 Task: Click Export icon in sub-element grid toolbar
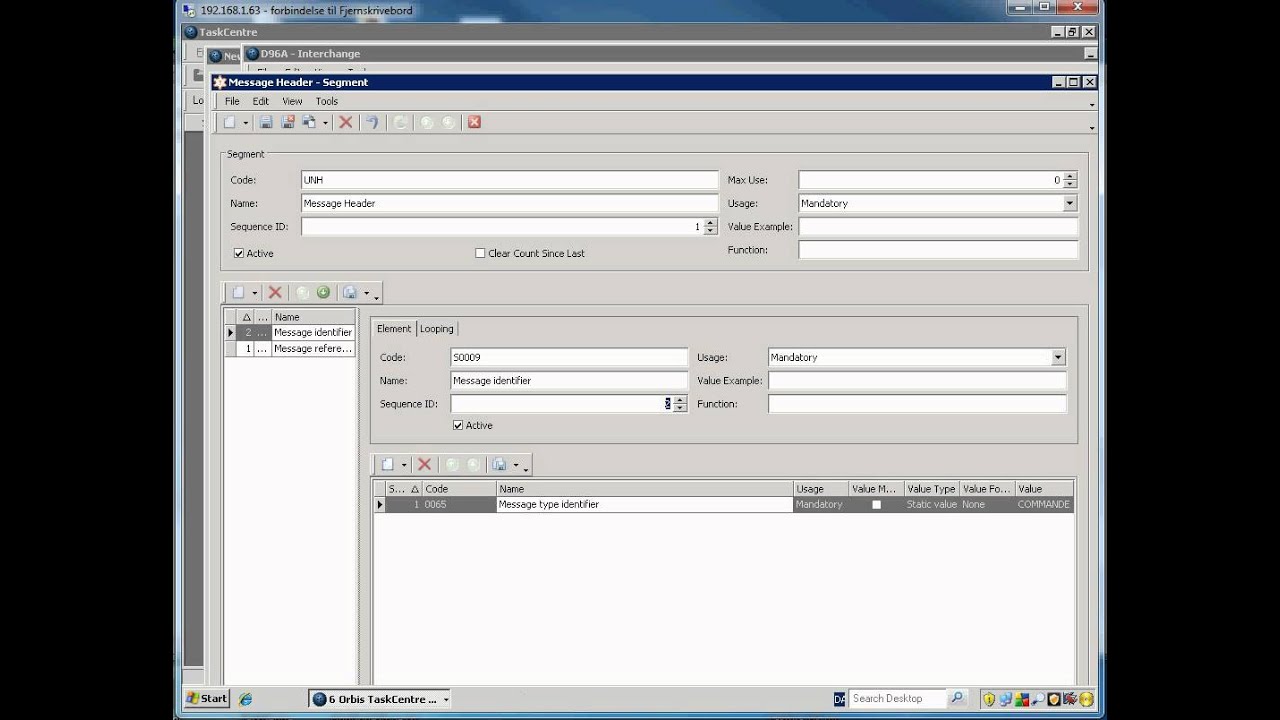[500, 465]
